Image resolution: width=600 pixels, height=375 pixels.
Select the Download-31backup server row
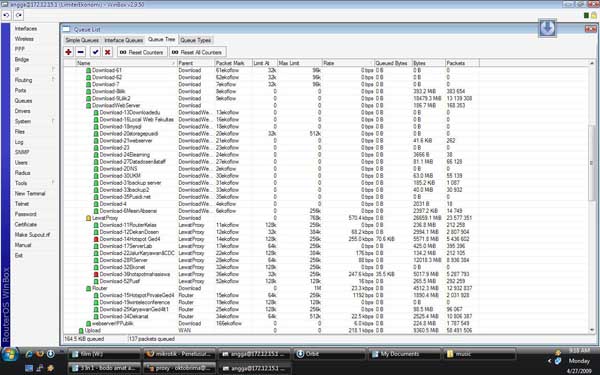(271, 183)
